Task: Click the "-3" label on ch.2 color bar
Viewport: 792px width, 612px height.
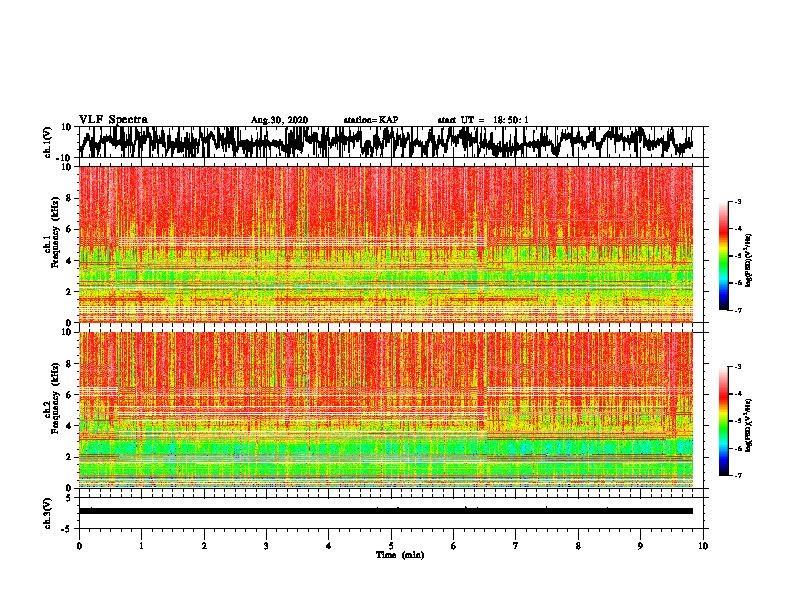Action: pos(737,367)
